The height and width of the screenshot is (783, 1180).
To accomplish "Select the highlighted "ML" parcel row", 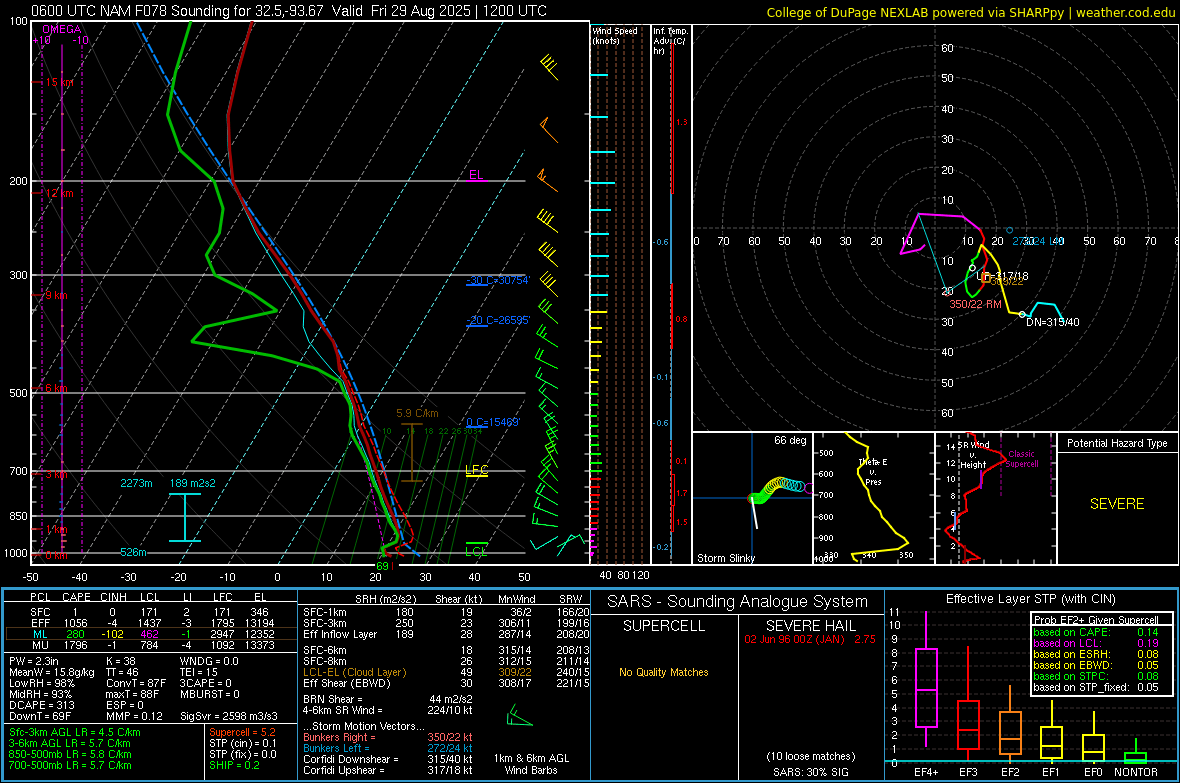I will (x=150, y=634).
